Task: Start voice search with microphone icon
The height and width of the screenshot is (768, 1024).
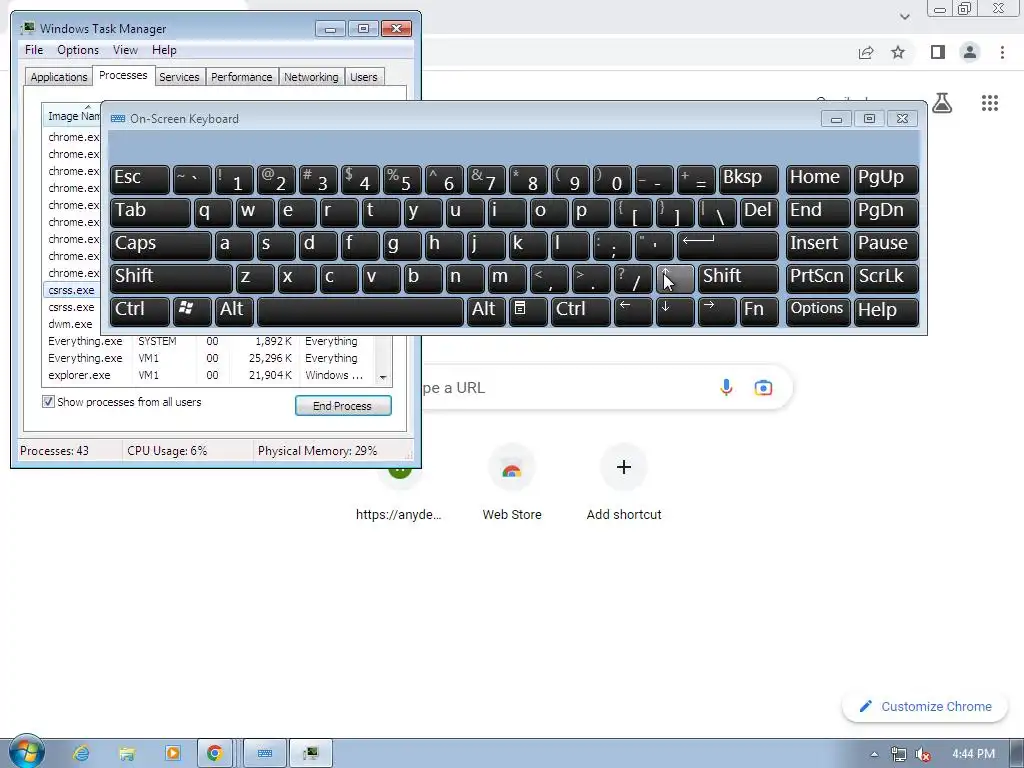Action: click(x=726, y=387)
